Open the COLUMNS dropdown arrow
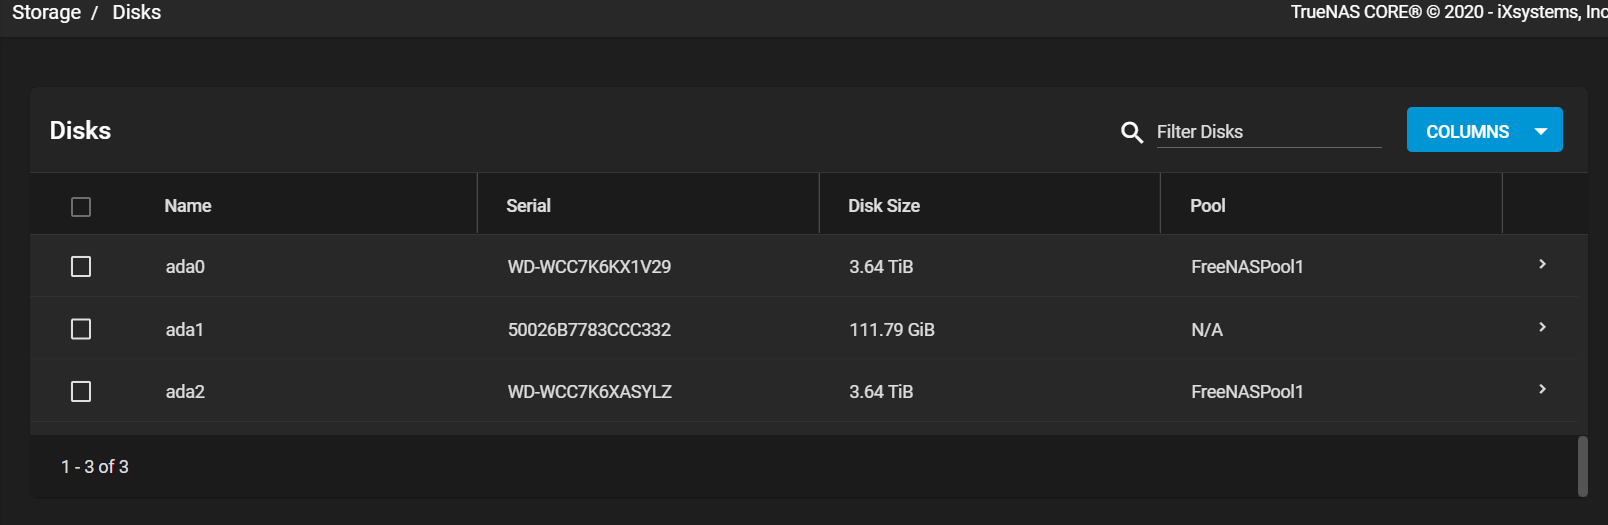The width and height of the screenshot is (1608, 525). 1541,131
